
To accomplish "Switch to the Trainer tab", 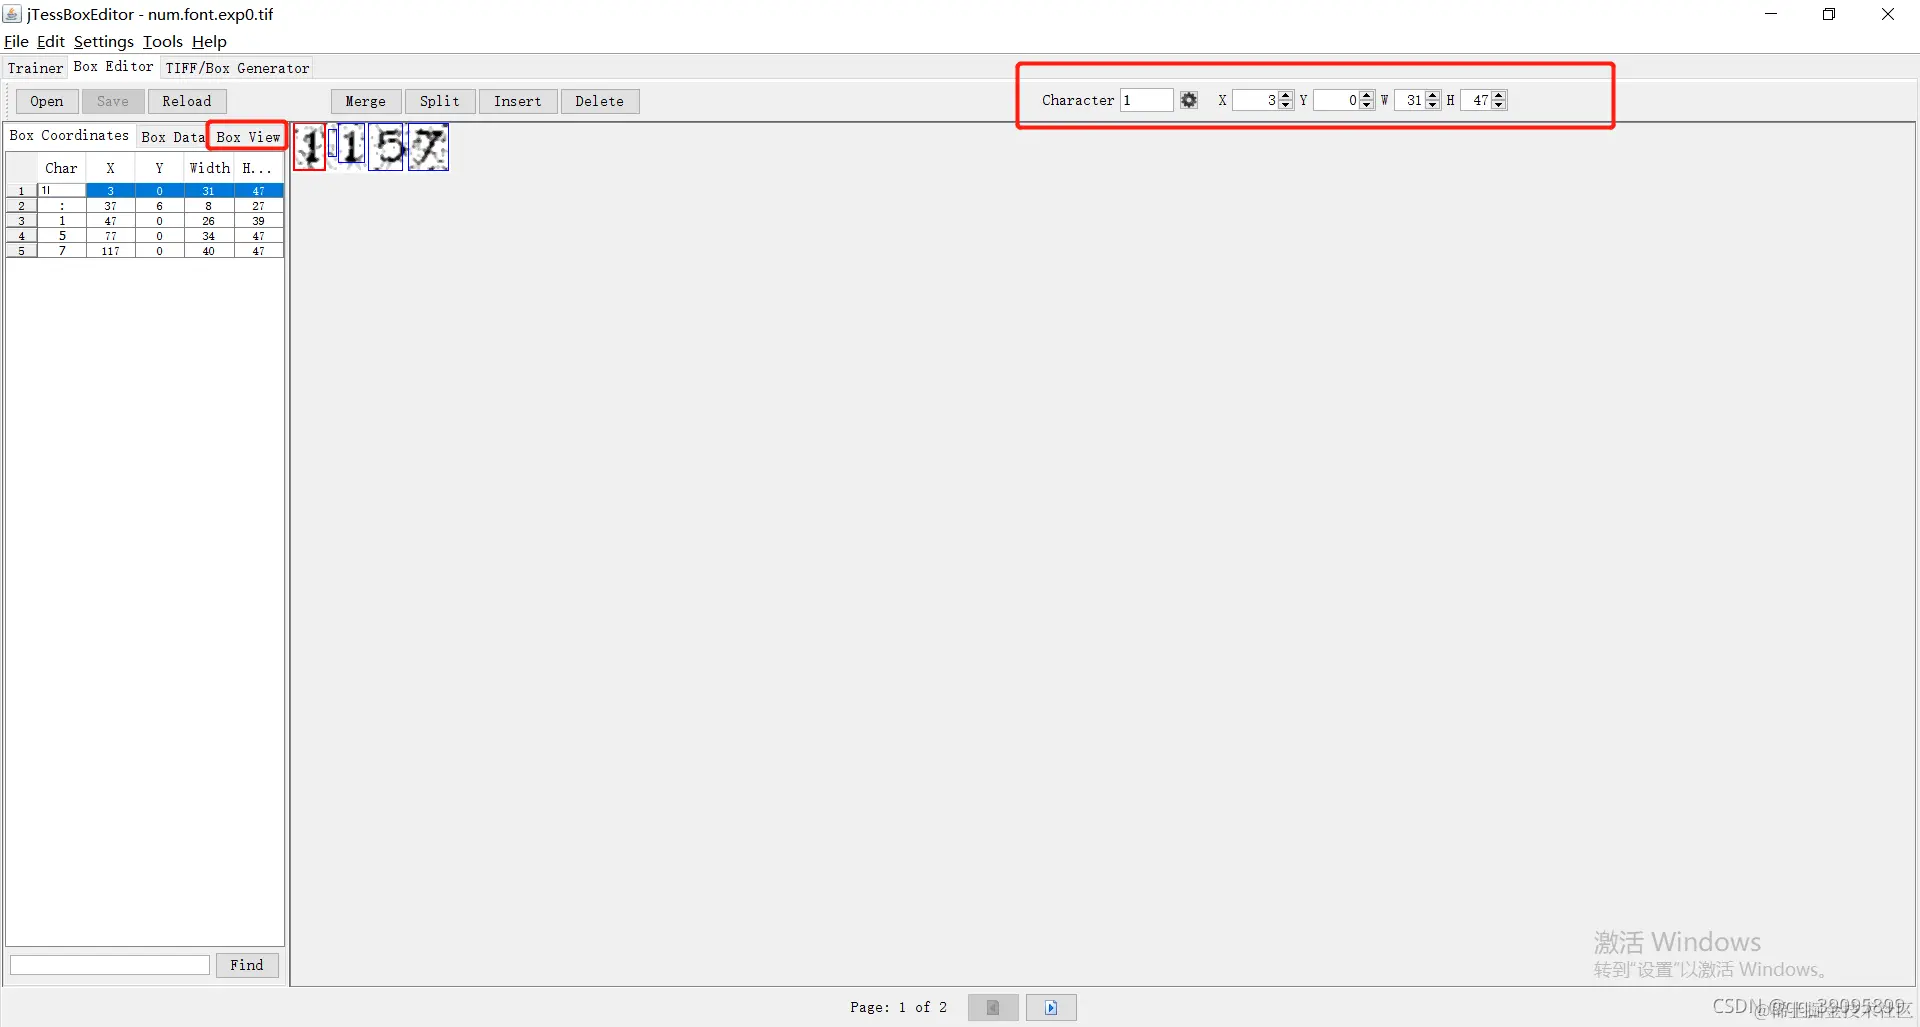I will 35,68.
